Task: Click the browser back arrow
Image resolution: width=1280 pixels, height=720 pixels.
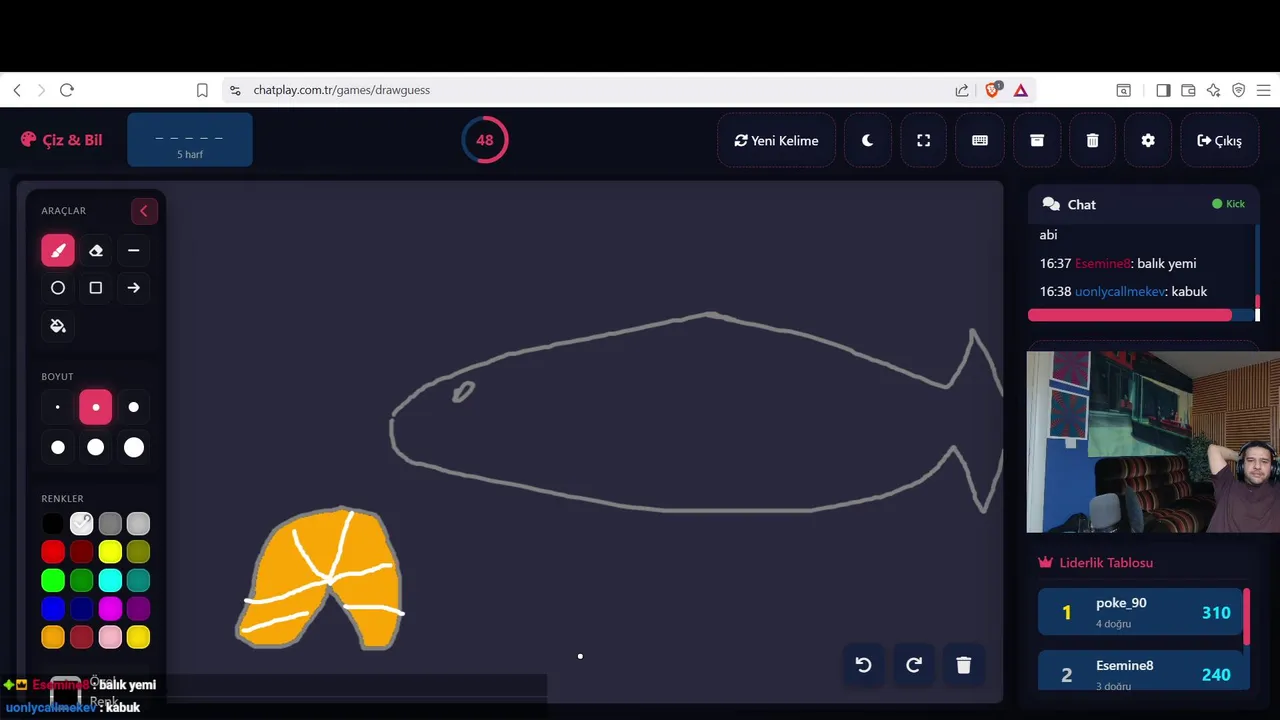Action: point(17,90)
